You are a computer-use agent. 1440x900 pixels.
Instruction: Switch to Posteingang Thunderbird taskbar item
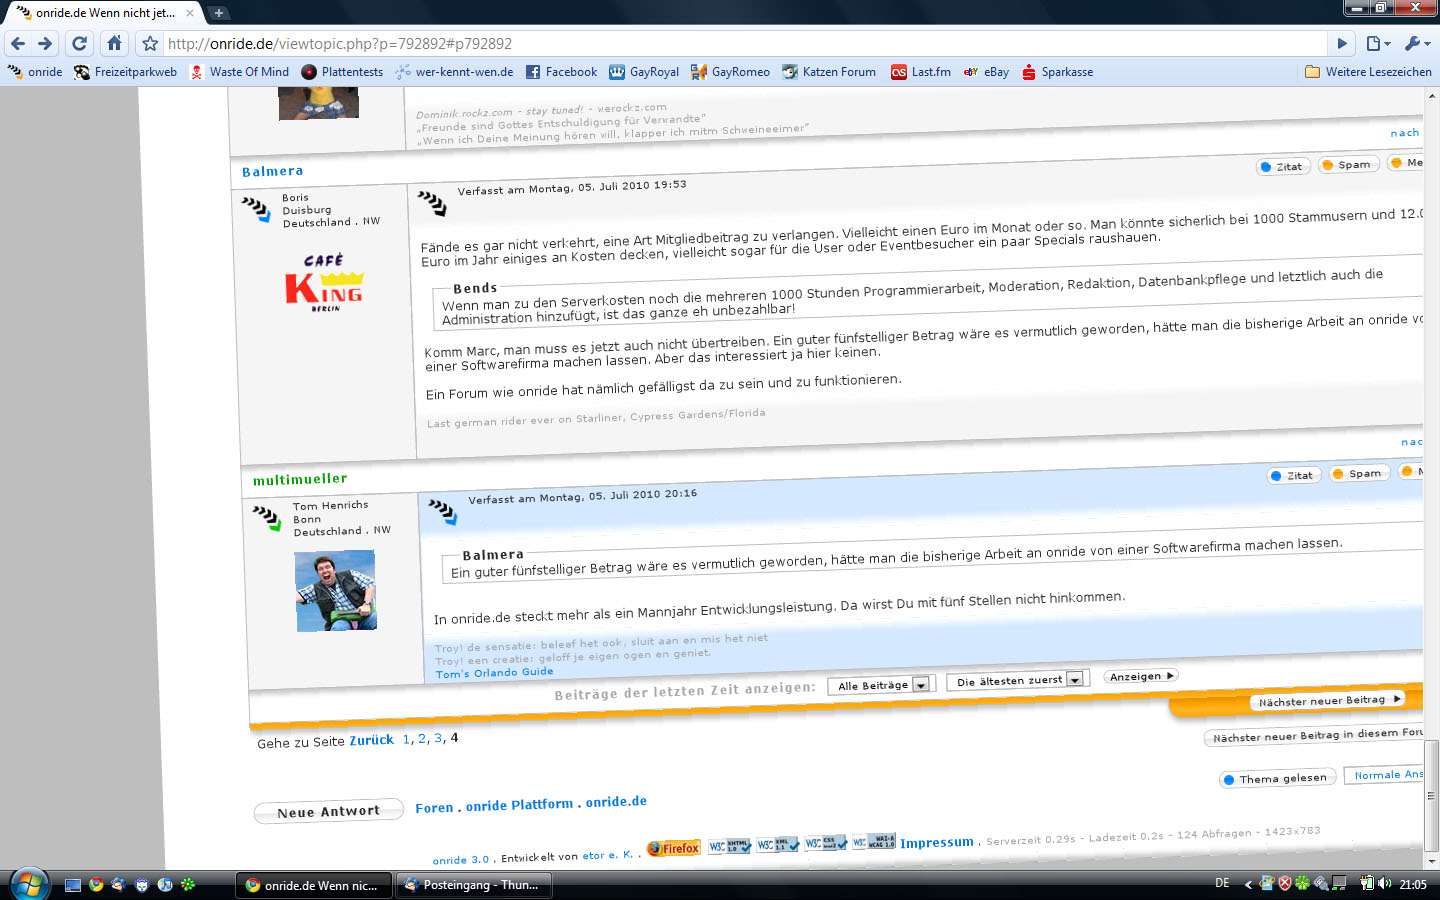point(472,885)
